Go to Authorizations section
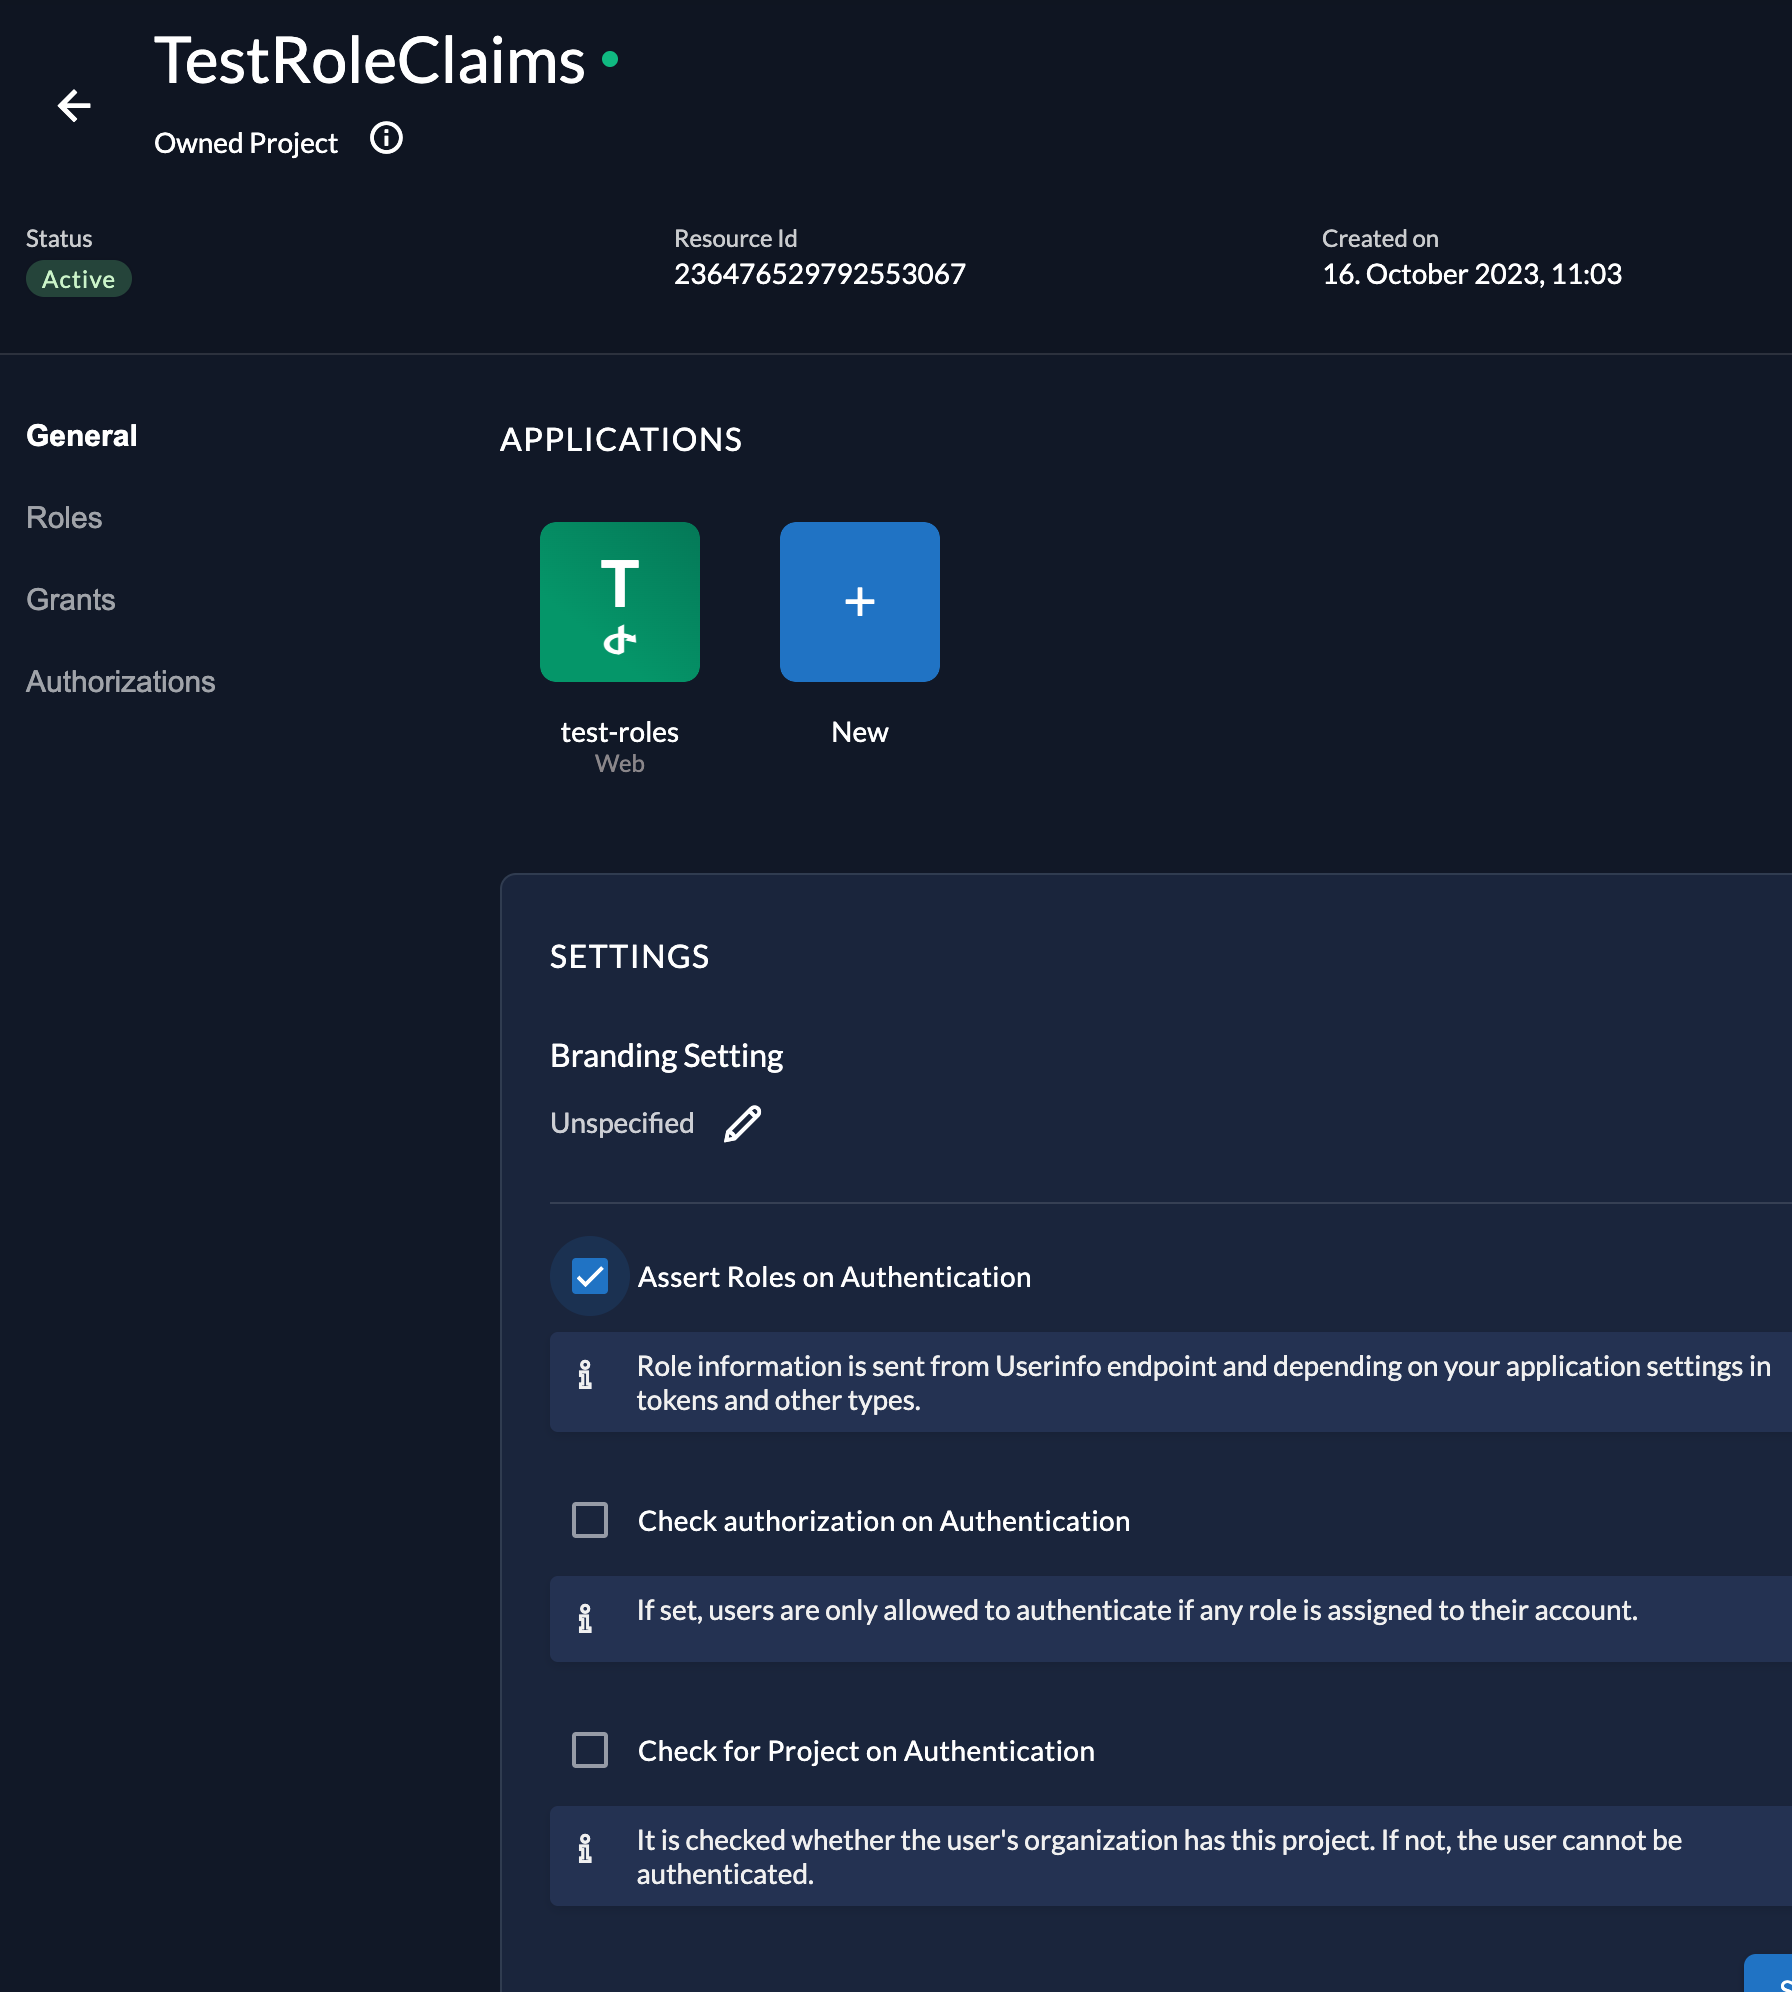The width and height of the screenshot is (1792, 1992). point(121,682)
